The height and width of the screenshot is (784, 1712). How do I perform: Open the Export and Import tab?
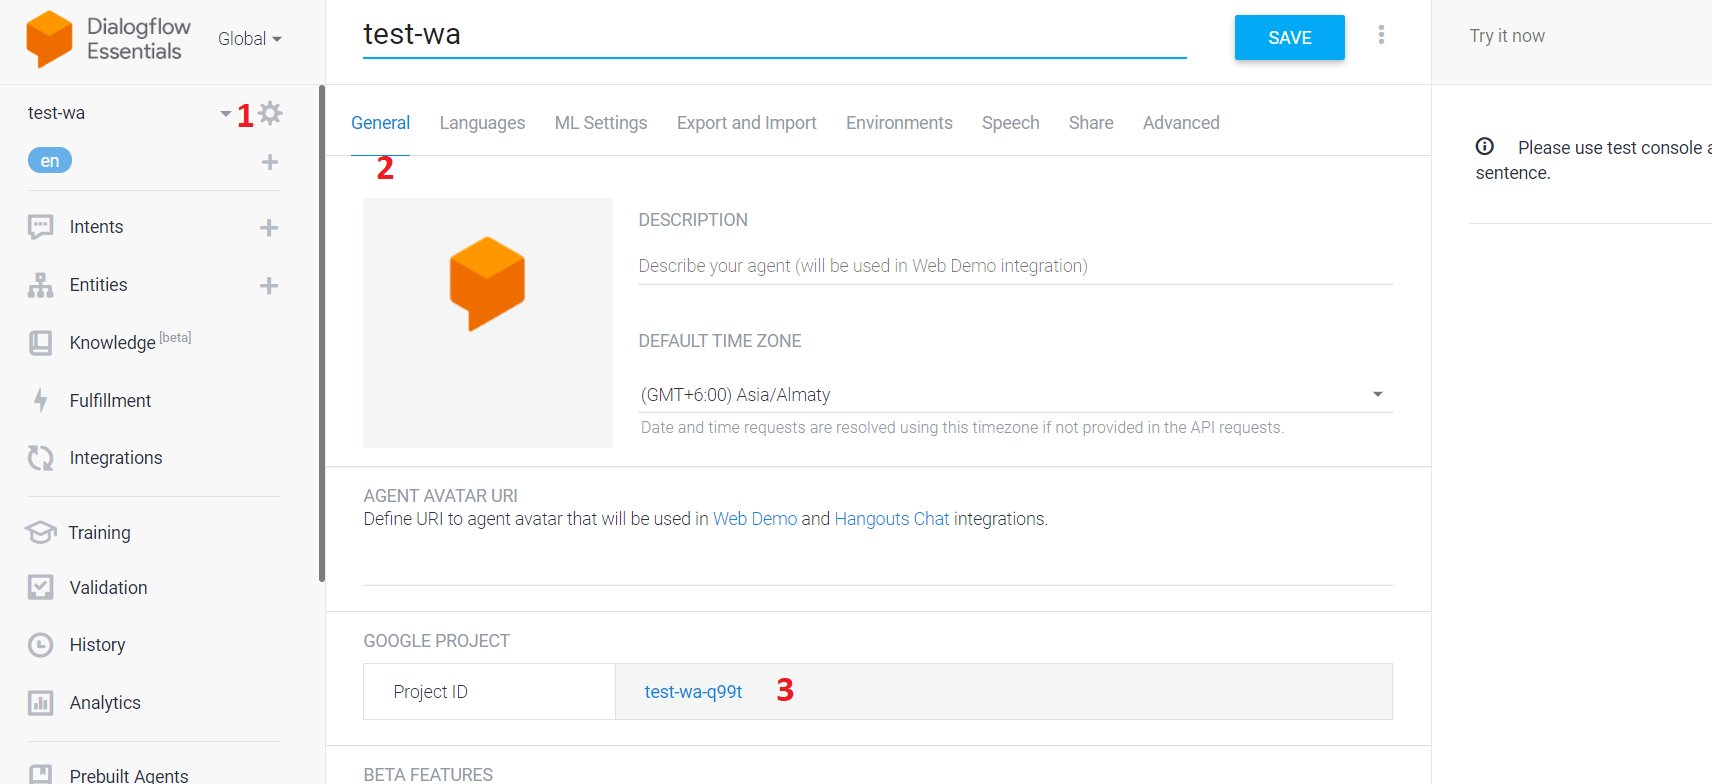[x=746, y=123]
